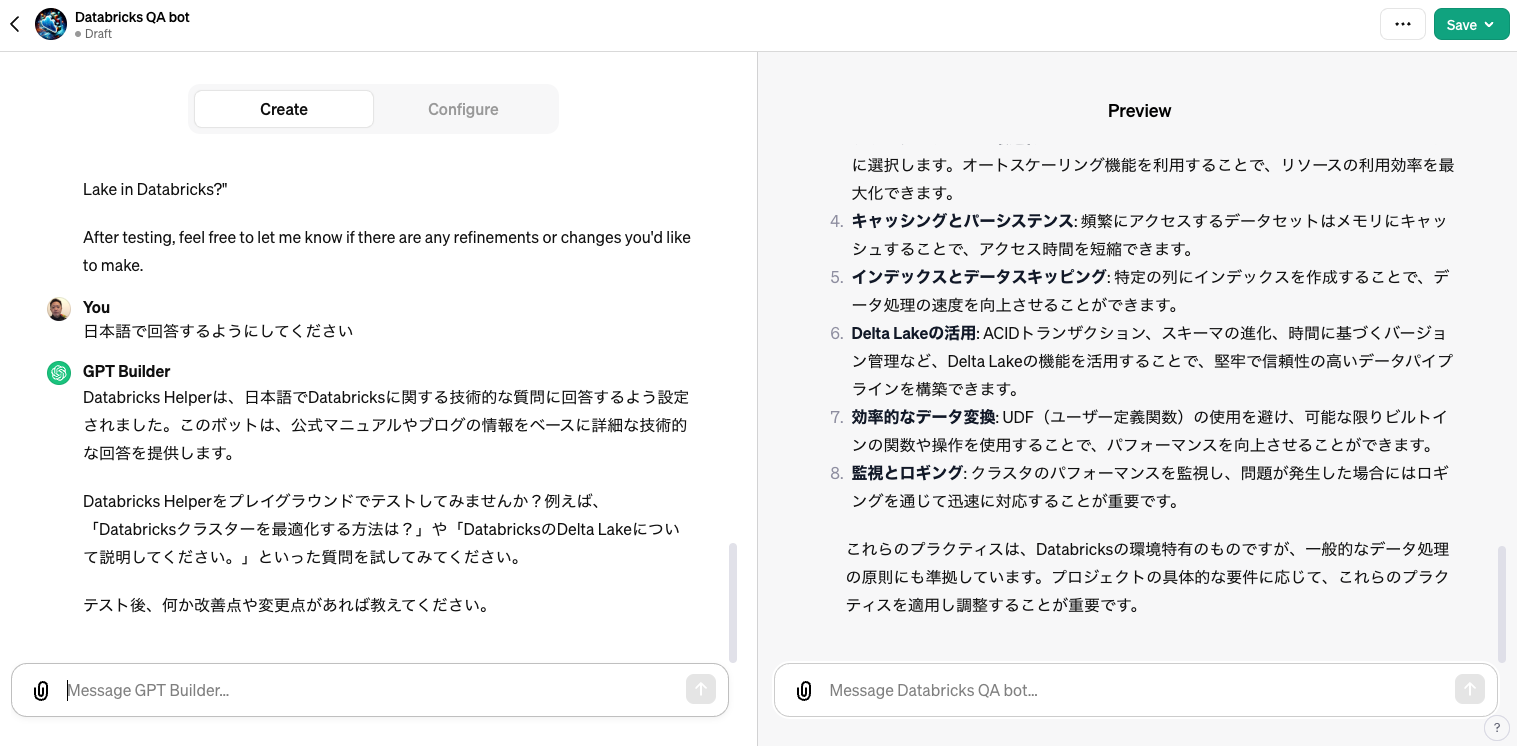
Task: Switch to the Configure tab
Action: [x=463, y=109]
